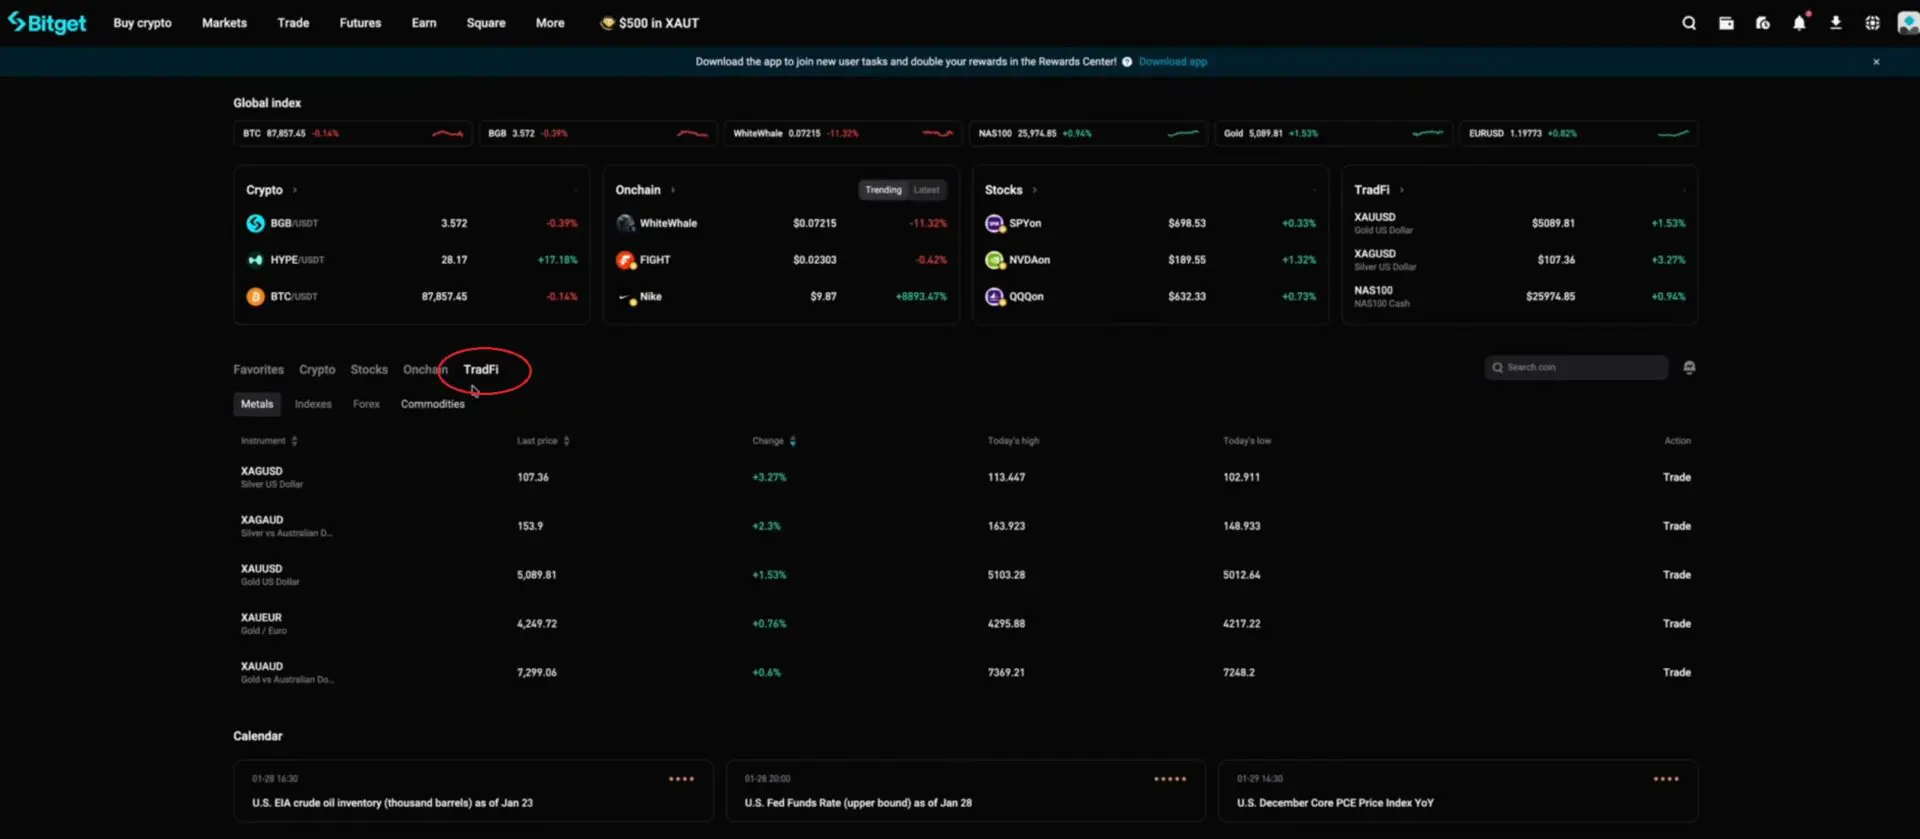Select the BTC sparkline in Global index

click(447, 133)
